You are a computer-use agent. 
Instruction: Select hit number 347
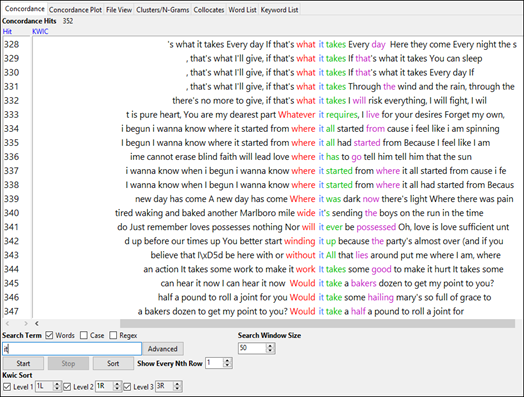(x=12, y=311)
